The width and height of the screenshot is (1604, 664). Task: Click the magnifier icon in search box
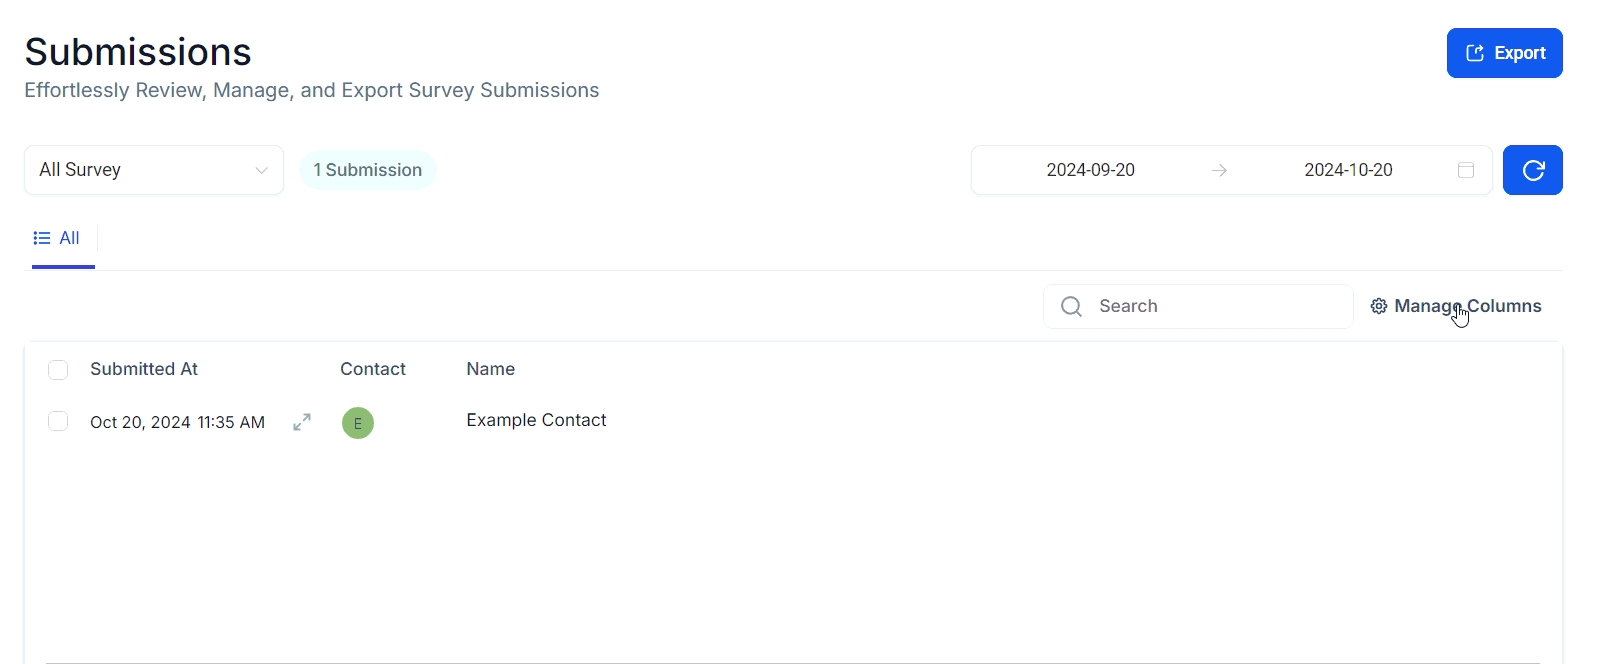tap(1071, 306)
